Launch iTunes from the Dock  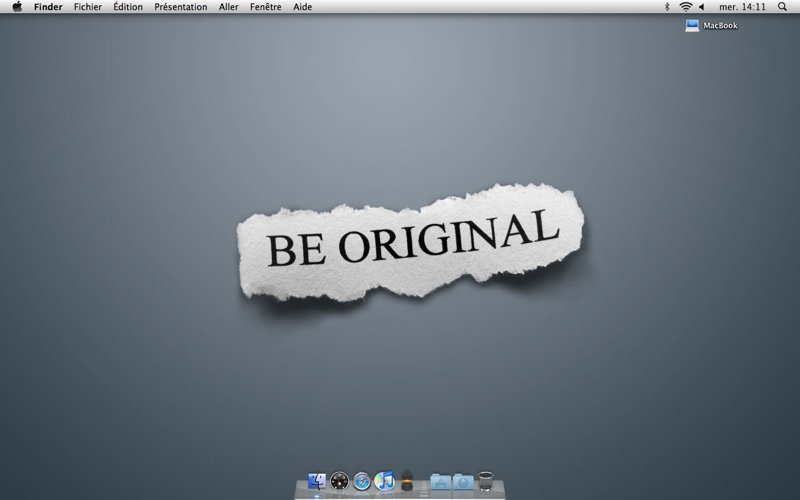[384, 481]
